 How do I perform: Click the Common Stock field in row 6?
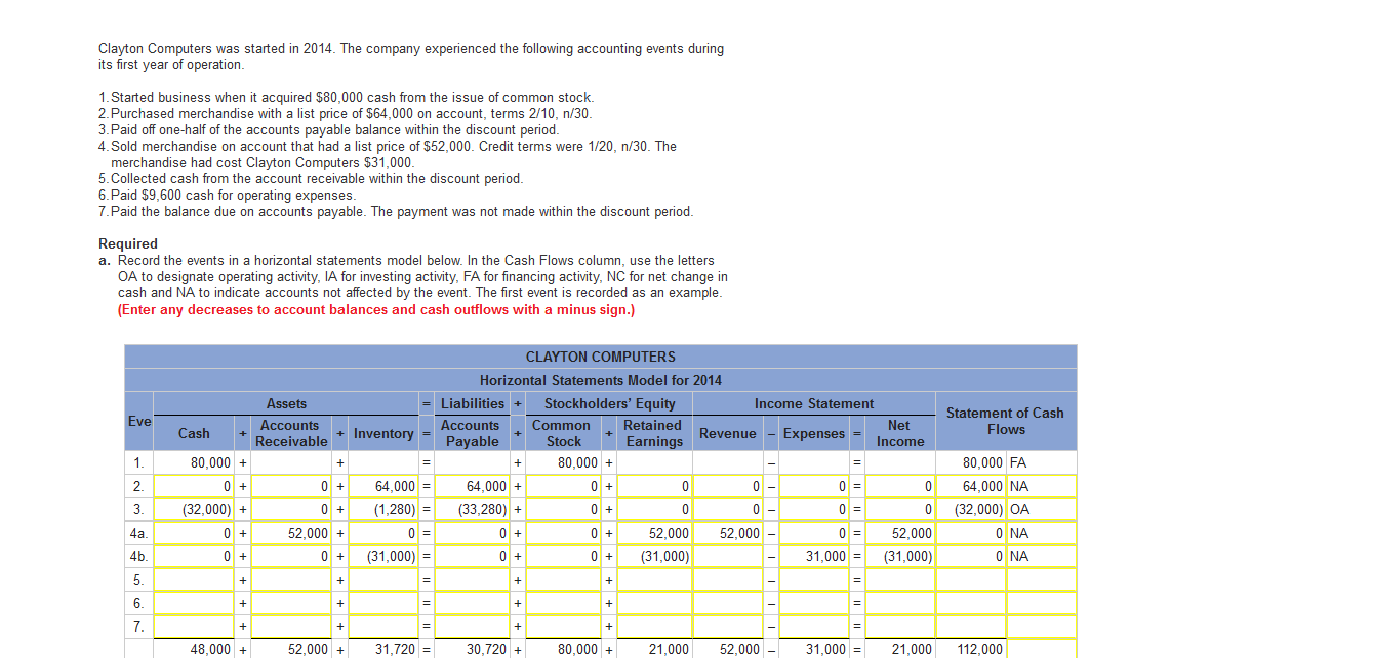(x=564, y=604)
